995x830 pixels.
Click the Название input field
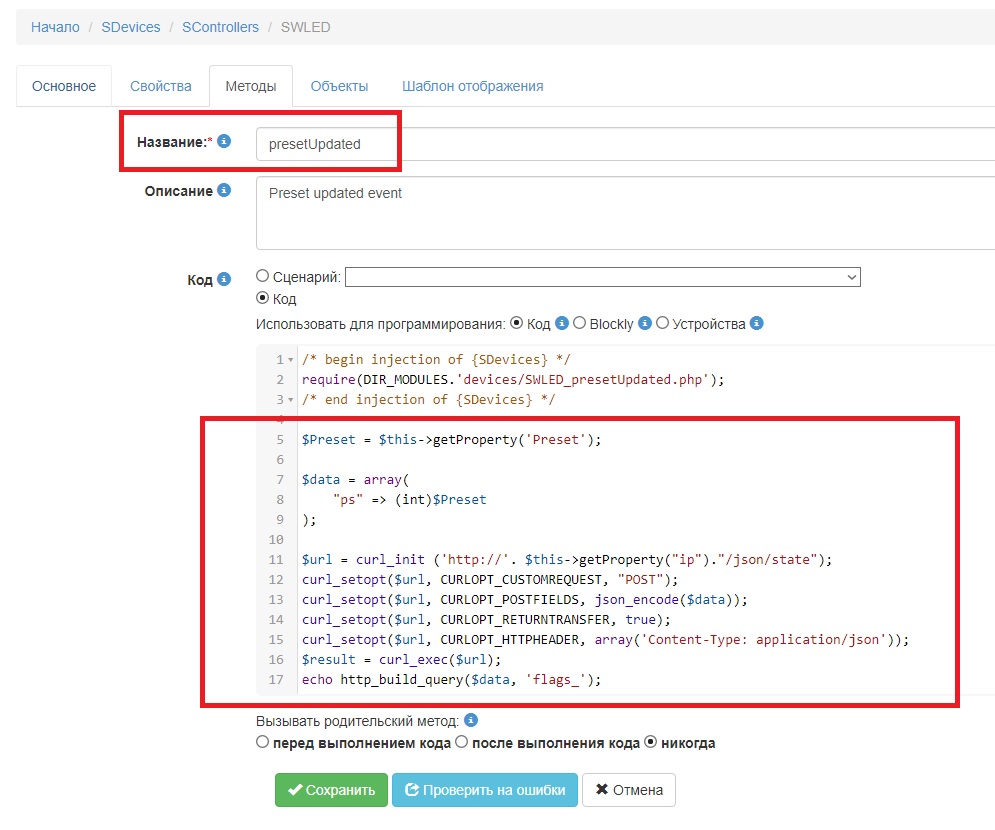tap(620, 144)
